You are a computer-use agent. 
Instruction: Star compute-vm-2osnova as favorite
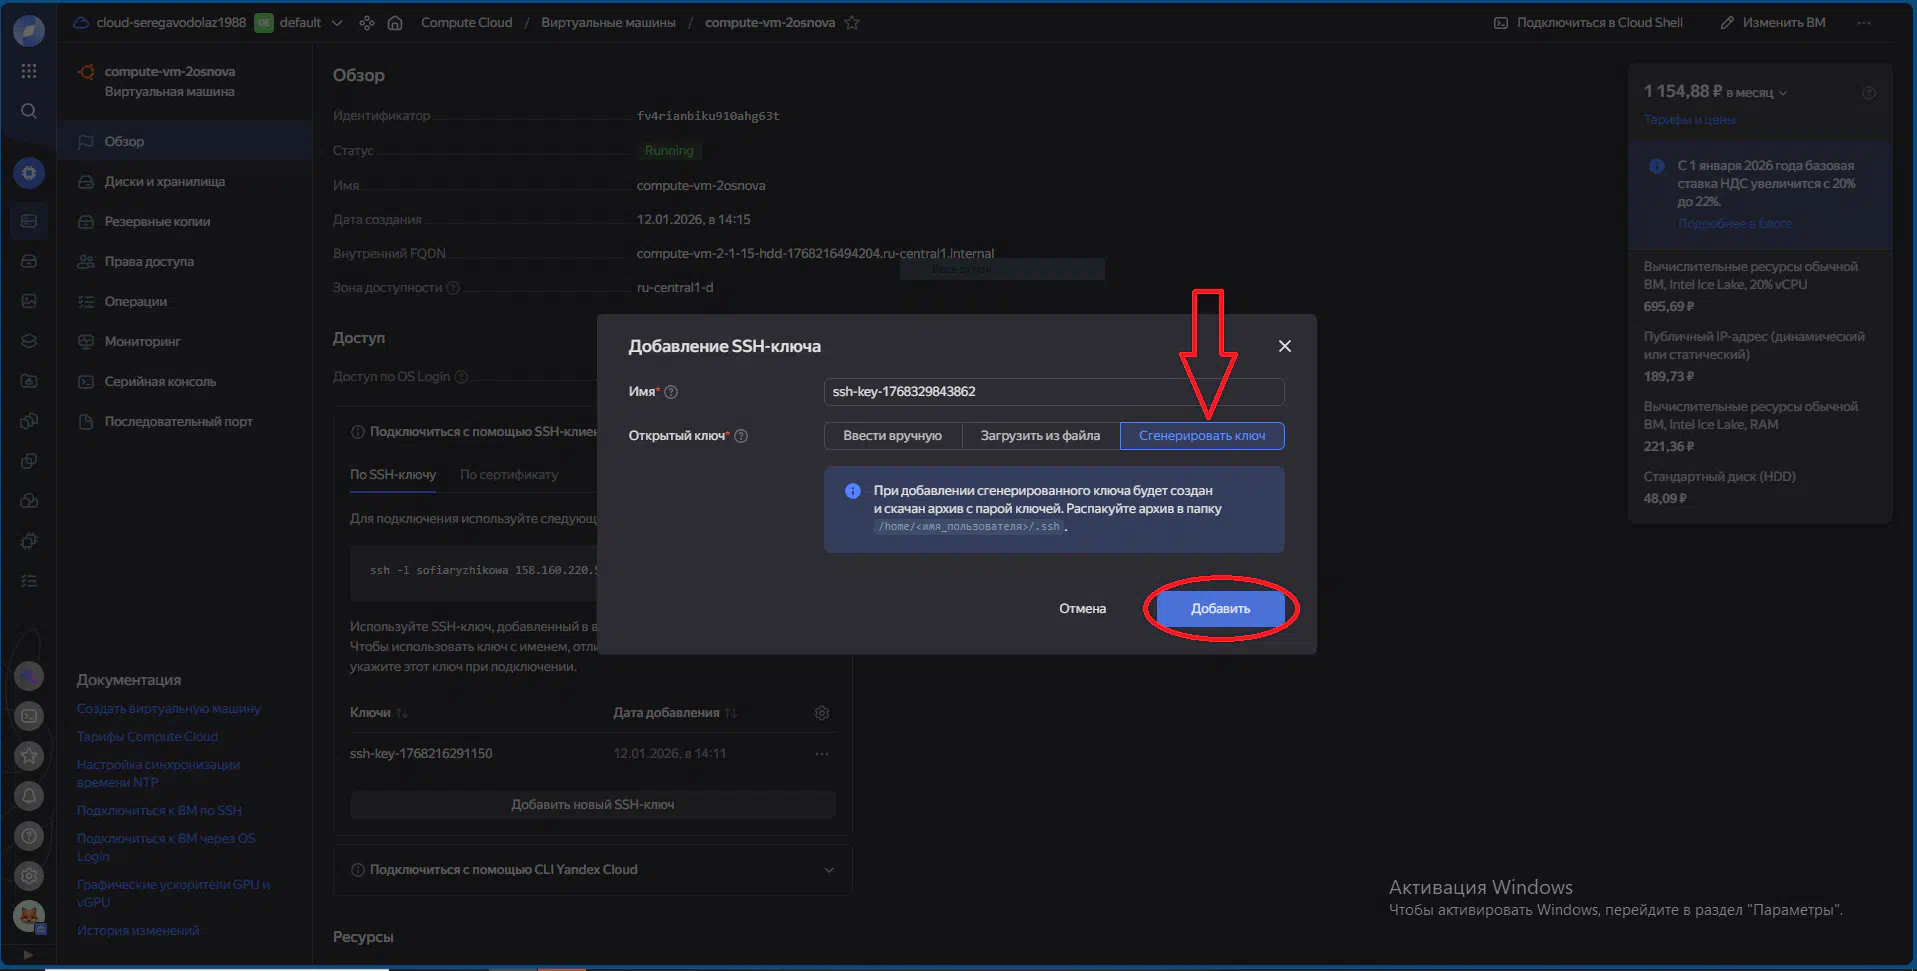coord(852,23)
